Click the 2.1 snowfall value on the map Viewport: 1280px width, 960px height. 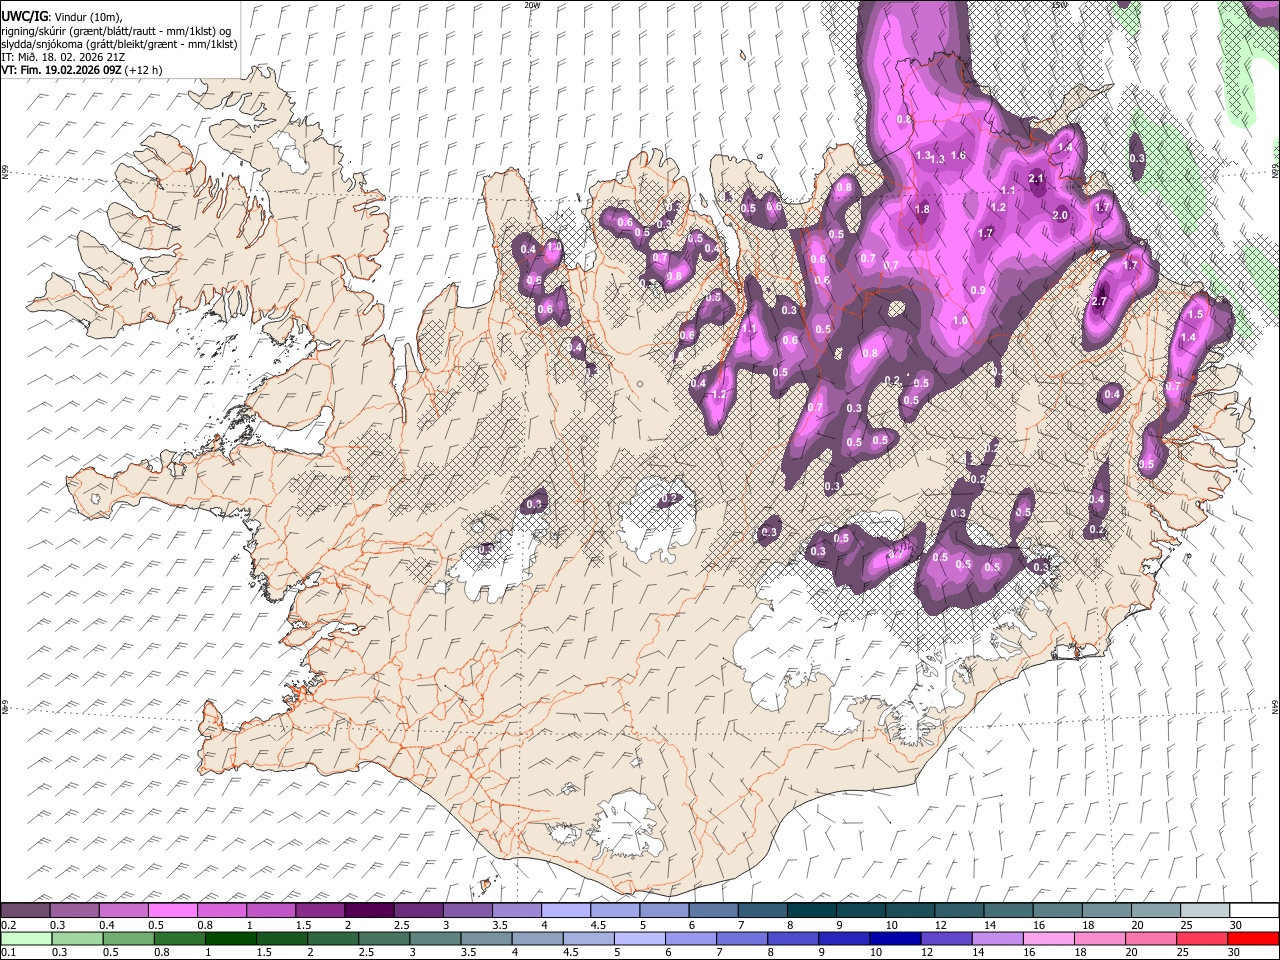pyautogui.click(x=1036, y=179)
